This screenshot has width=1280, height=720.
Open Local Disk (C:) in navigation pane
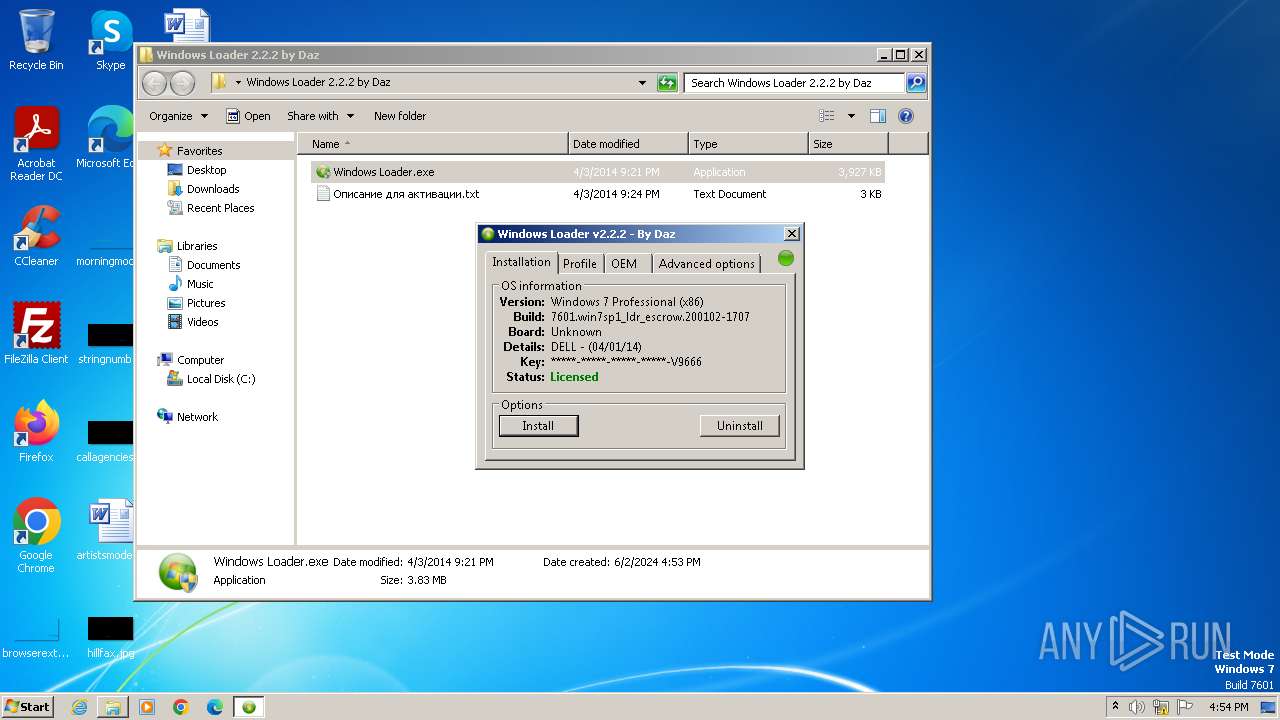click(x=220, y=379)
